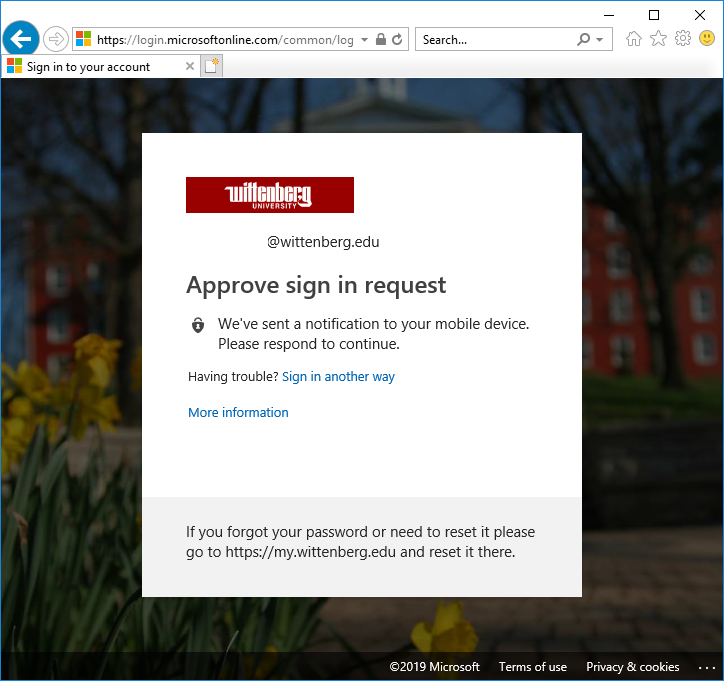
Task: Close the 'Sign in to your account' tab
Action: [x=190, y=66]
